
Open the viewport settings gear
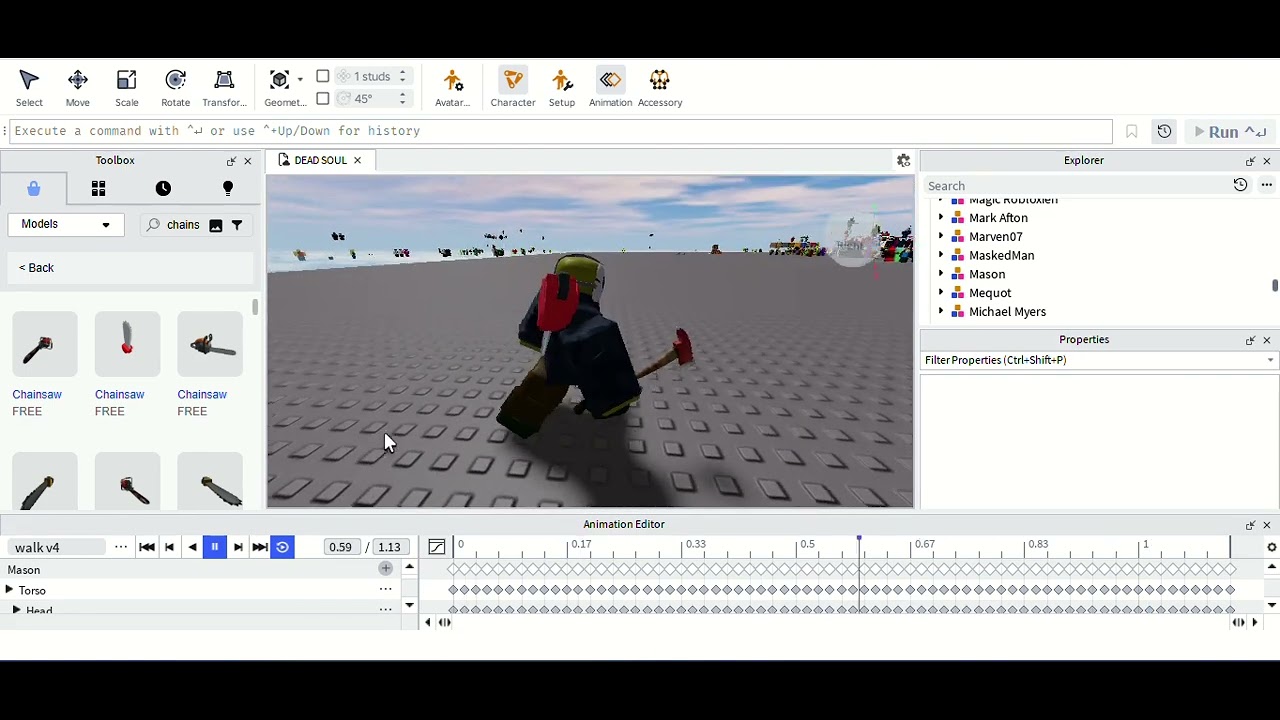903,160
